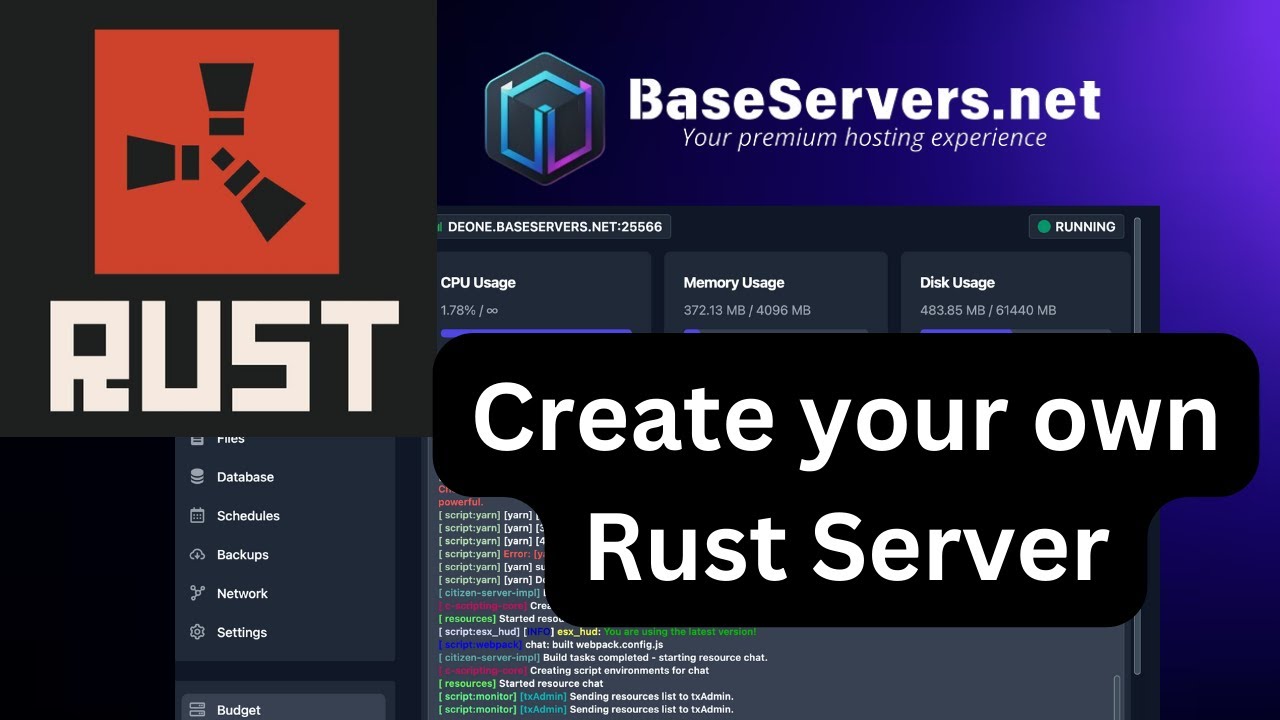The image size is (1280, 720).
Task: Click the "Your premium hosting experience" tagline
Action: coord(864,138)
